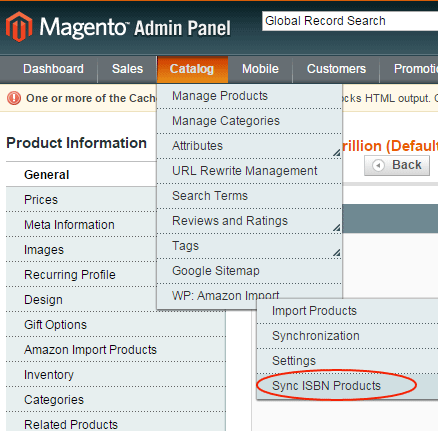Choose Import Products submenu entry

click(347, 311)
